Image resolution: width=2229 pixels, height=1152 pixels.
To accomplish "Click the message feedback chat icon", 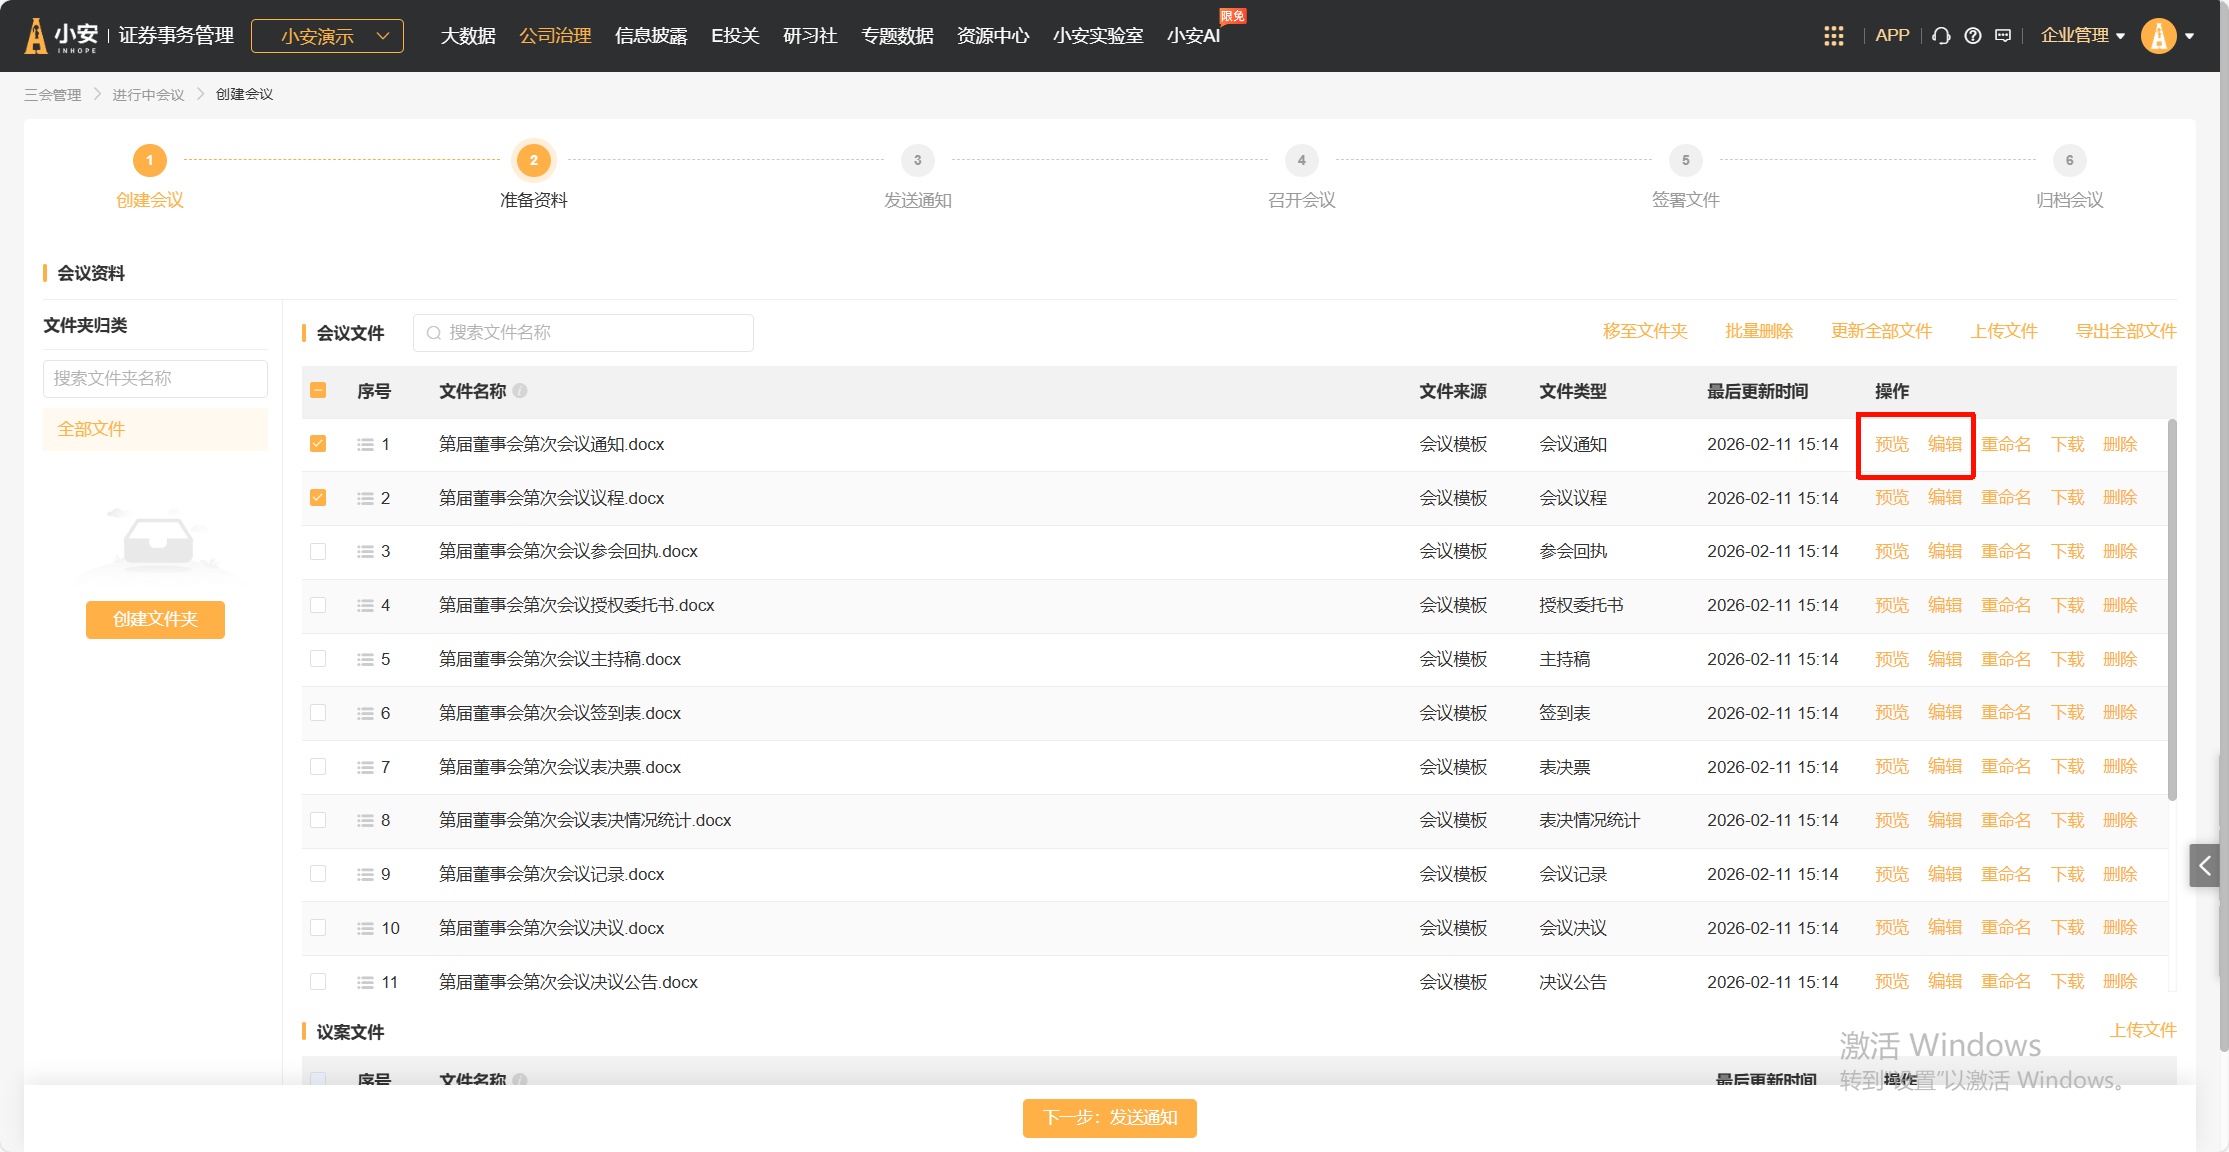I will point(2003,36).
